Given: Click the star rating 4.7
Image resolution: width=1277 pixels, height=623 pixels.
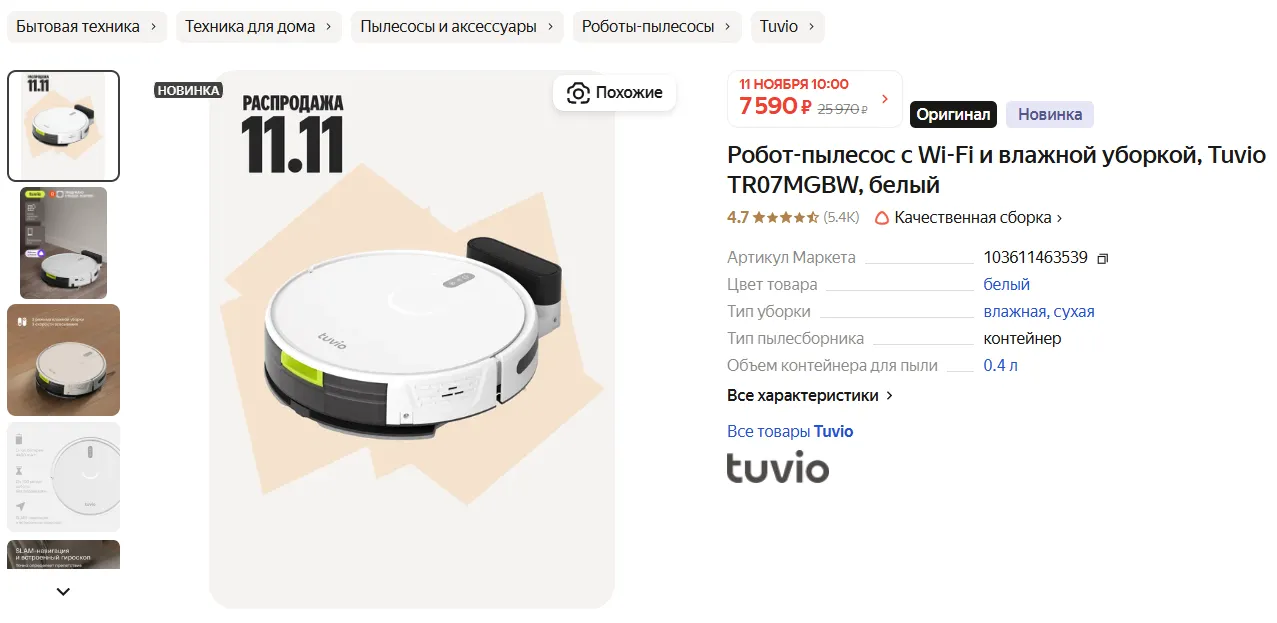Looking at the screenshot, I should pos(773,217).
